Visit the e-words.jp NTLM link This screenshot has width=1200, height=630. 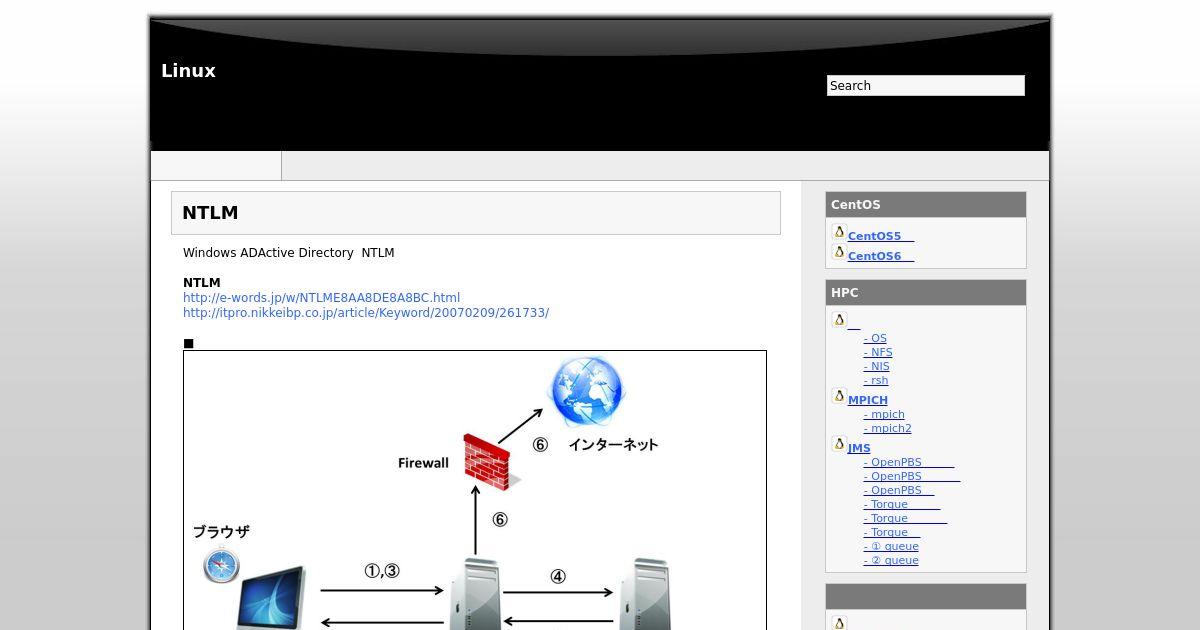(321, 298)
